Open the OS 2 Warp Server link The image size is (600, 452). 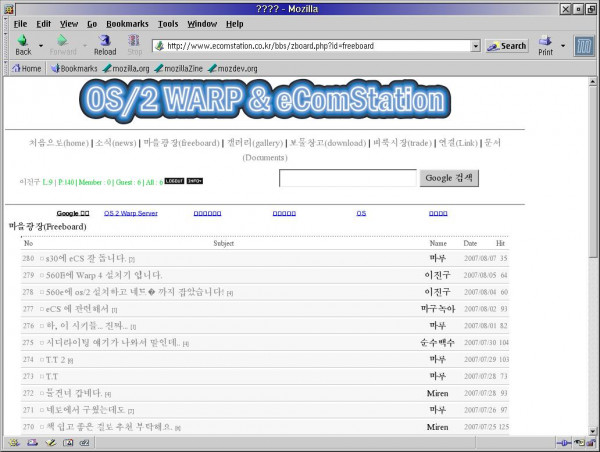click(x=131, y=213)
